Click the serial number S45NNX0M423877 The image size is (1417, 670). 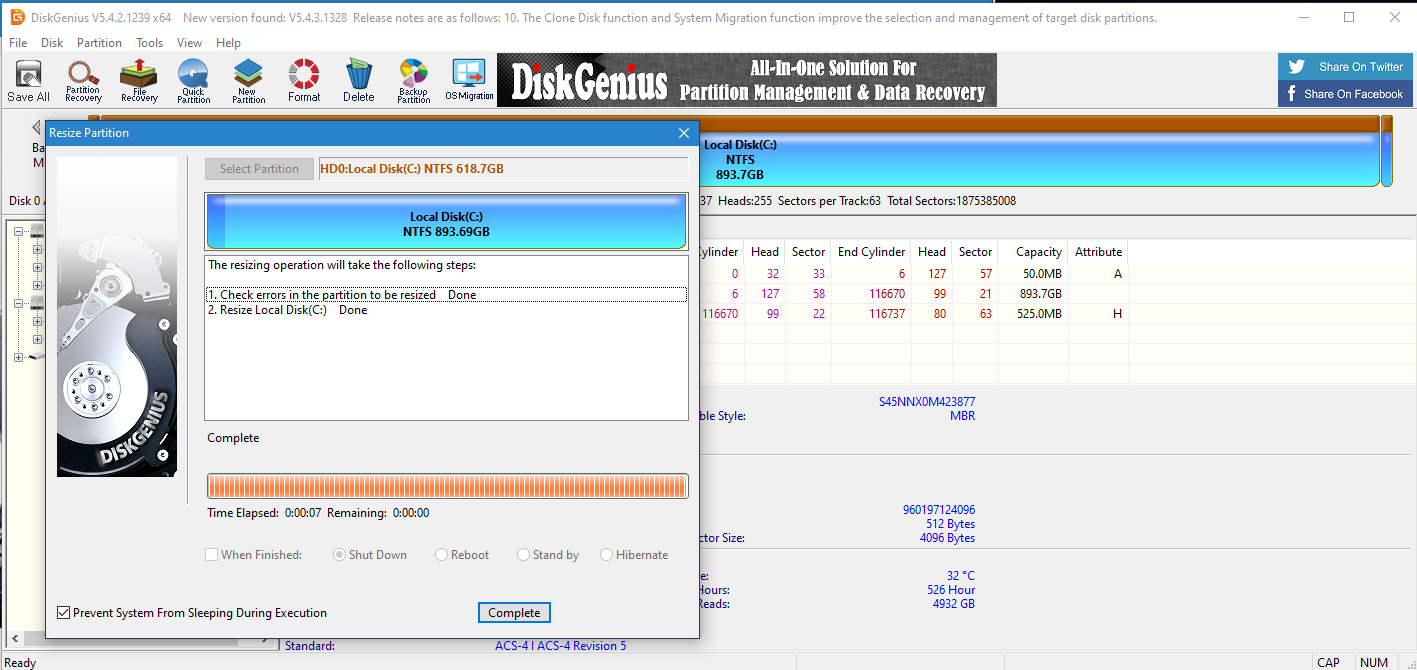pos(927,402)
